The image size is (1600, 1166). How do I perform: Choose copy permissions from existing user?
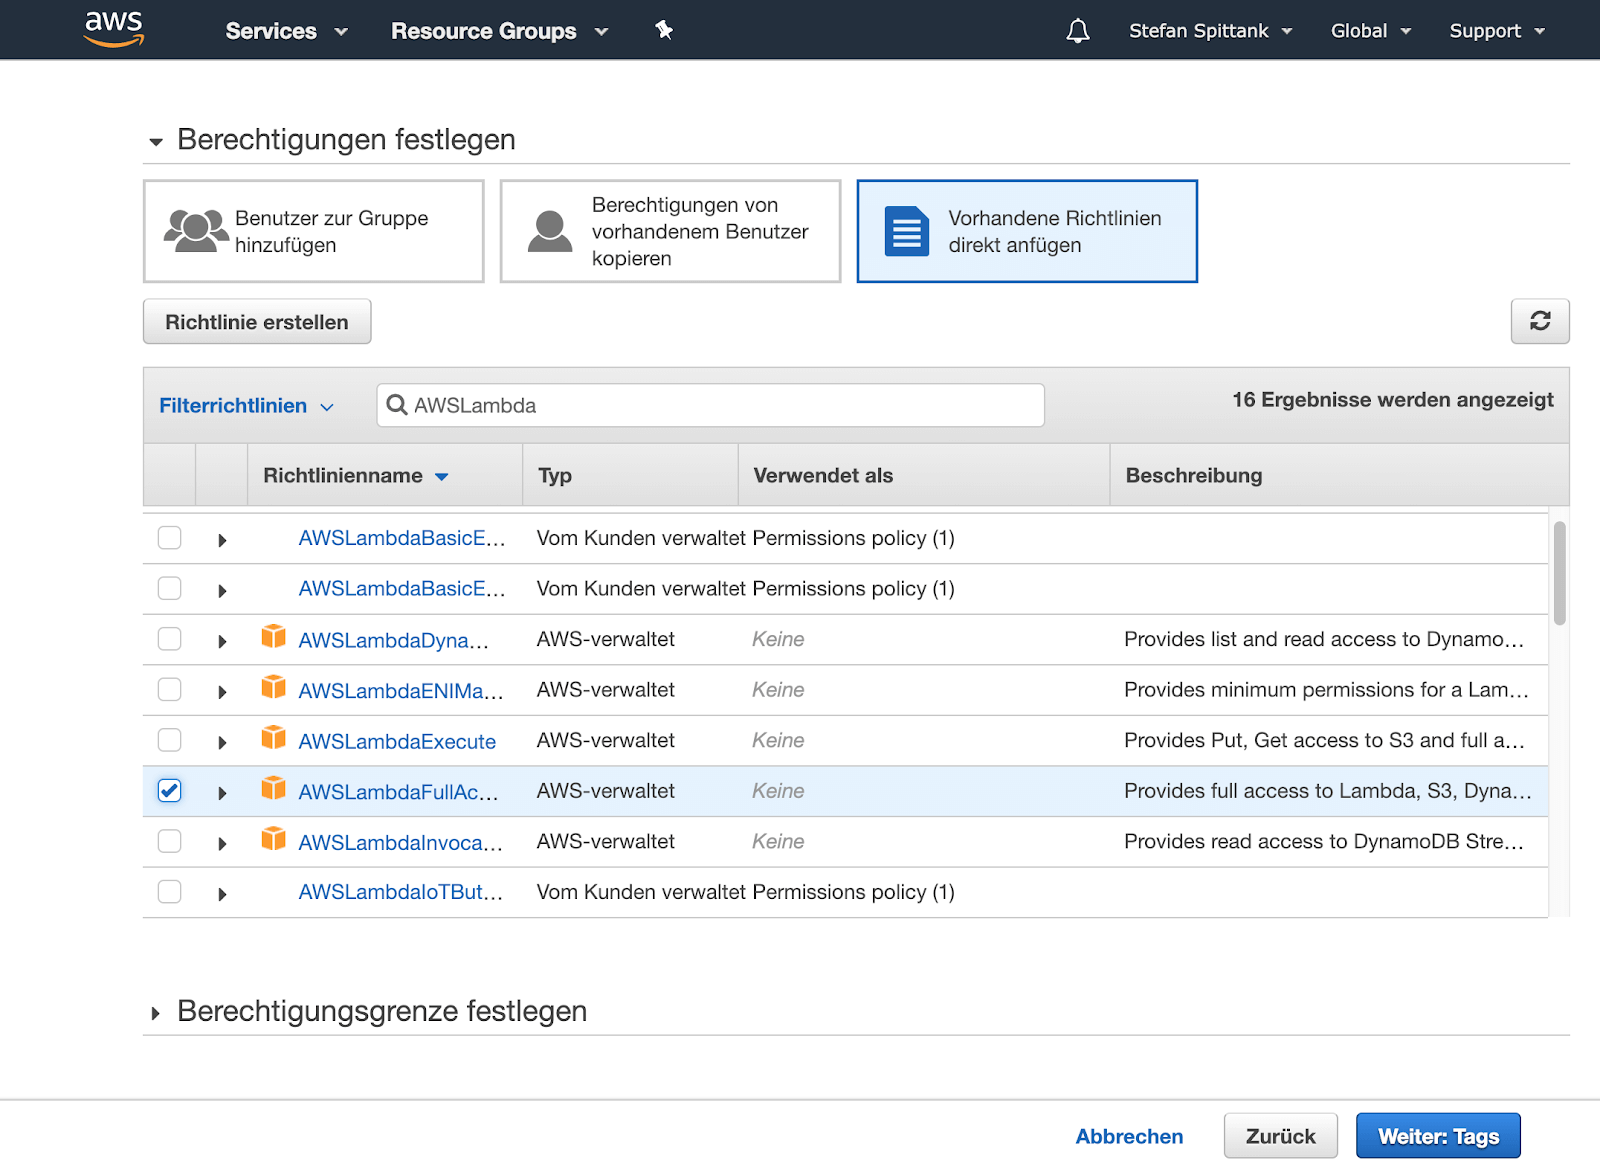click(670, 231)
